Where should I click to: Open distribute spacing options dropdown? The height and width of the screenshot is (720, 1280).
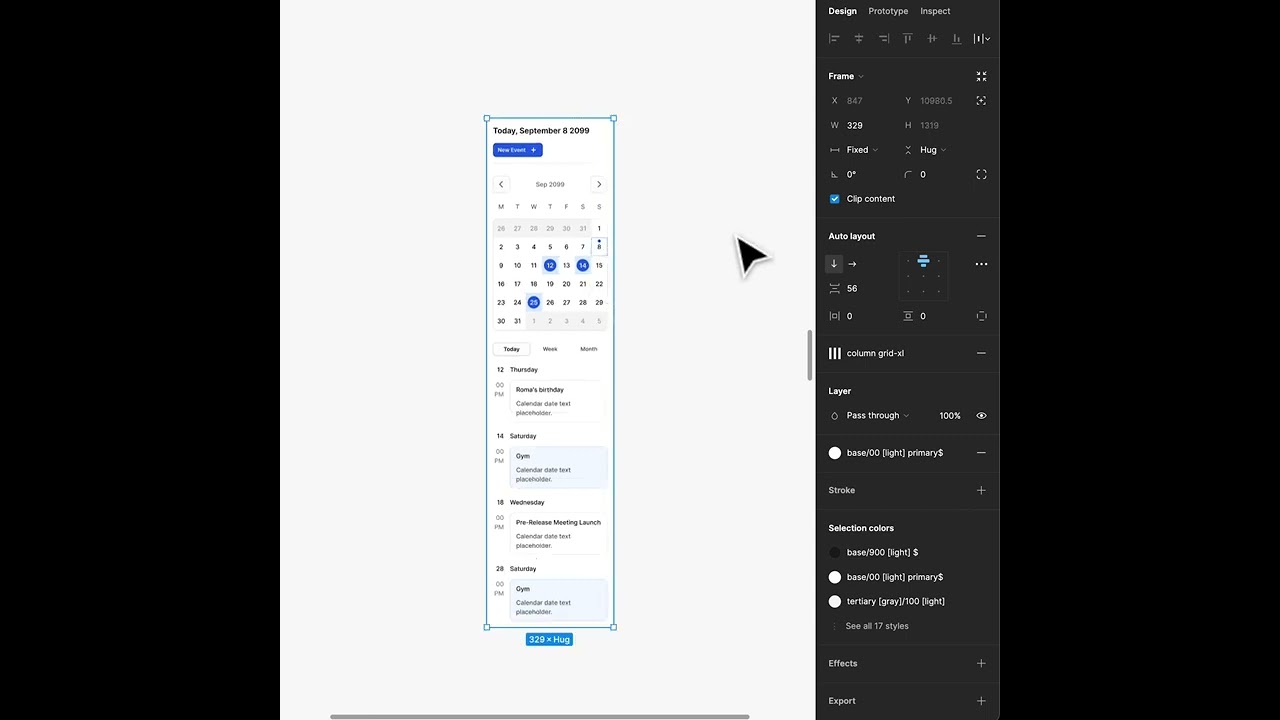[982, 38]
